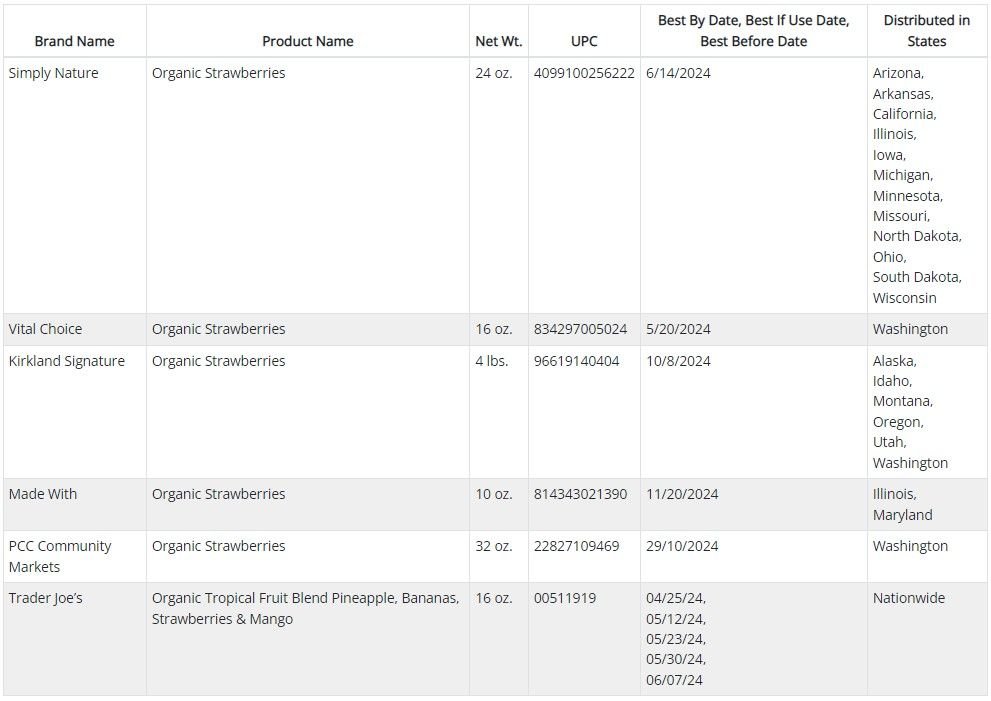Select the PCC Community Markets cell
The height and width of the screenshot is (701, 991).
tap(60, 556)
